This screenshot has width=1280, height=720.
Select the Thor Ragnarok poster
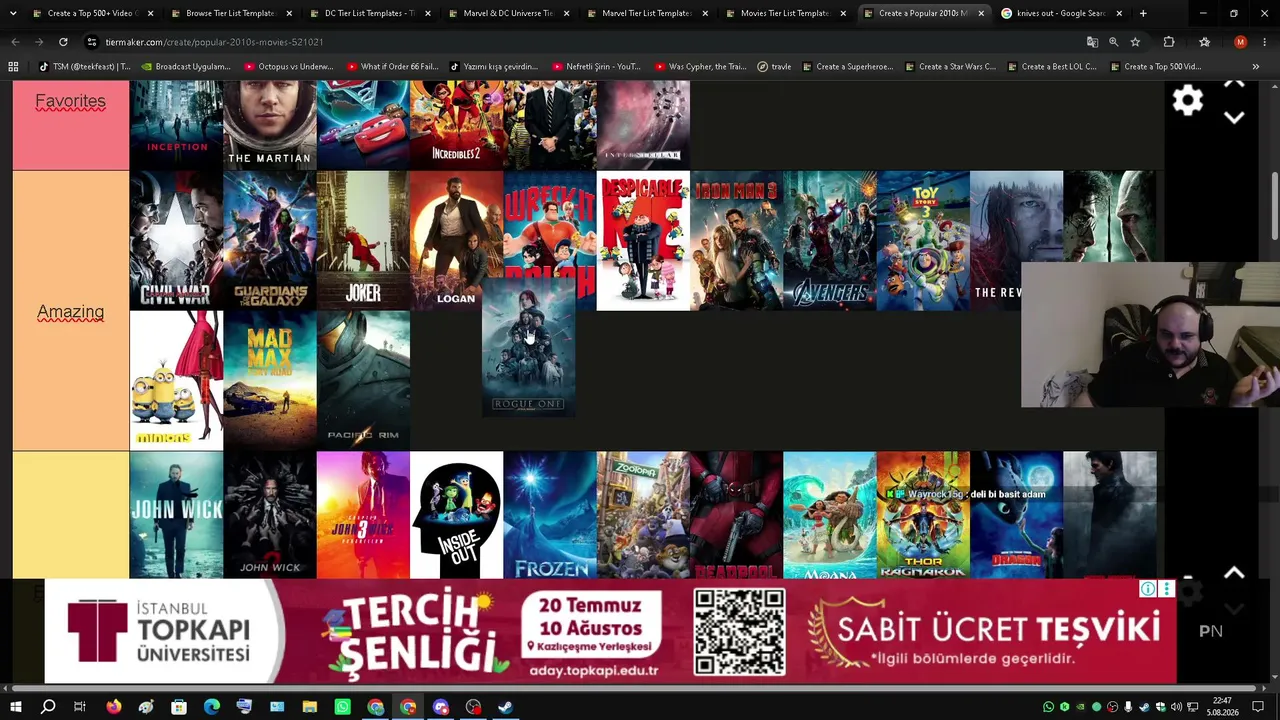click(x=923, y=515)
